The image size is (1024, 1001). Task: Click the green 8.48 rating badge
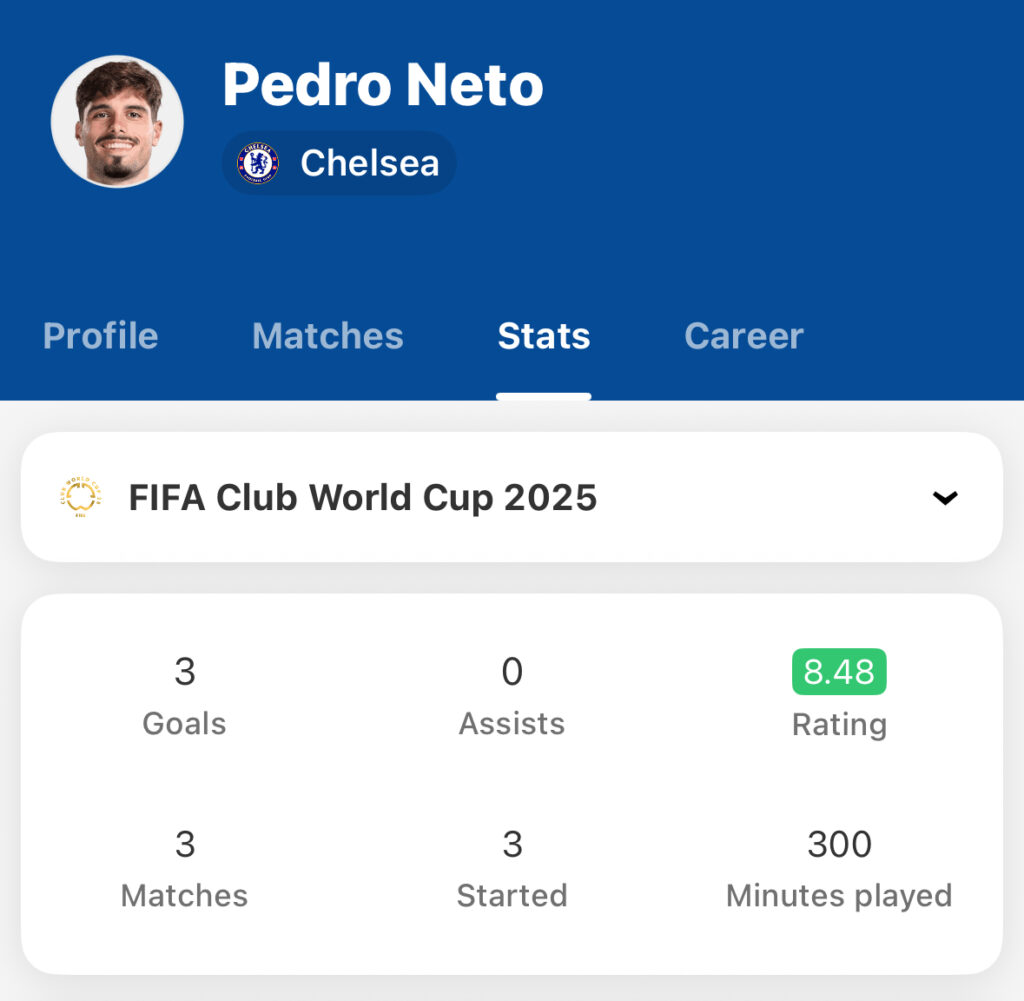click(839, 671)
